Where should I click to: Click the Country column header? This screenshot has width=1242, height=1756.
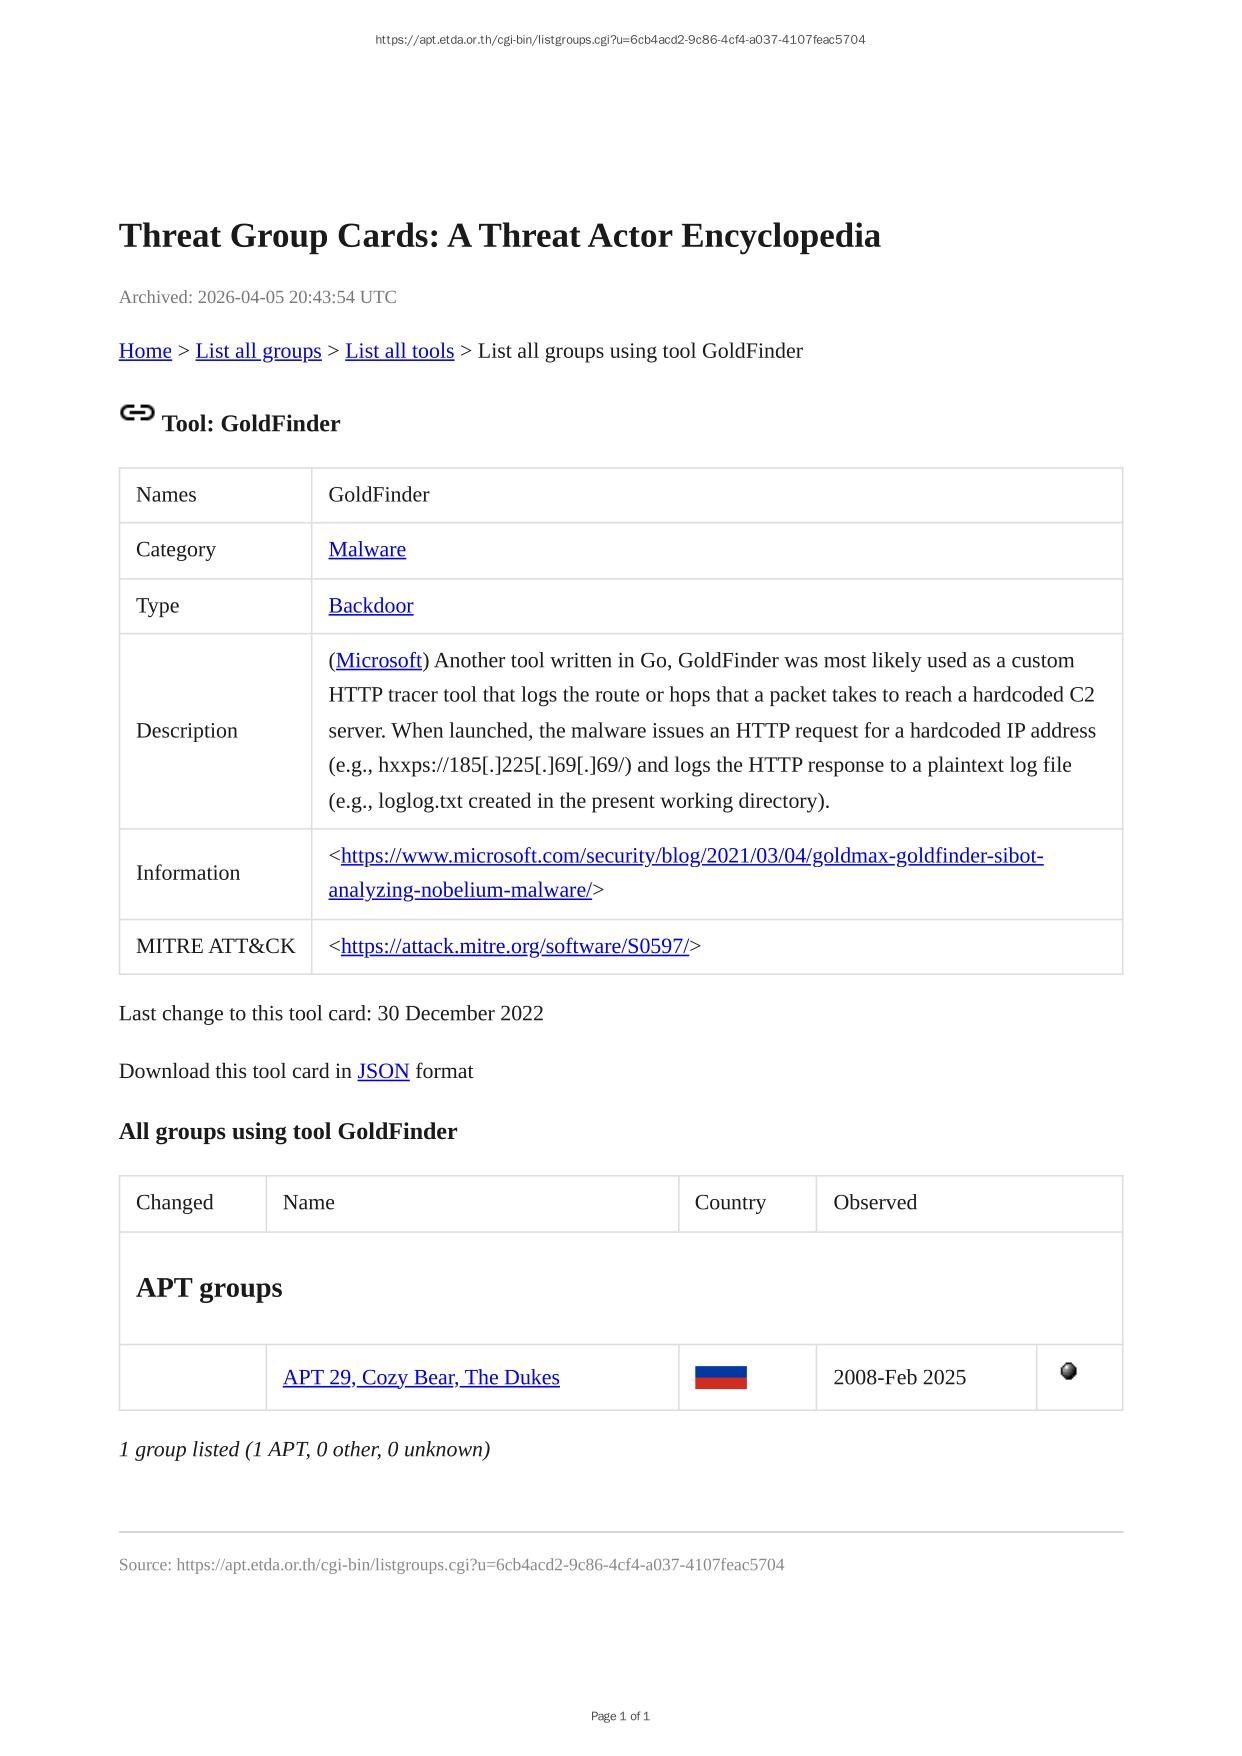tap(730, 1202)
